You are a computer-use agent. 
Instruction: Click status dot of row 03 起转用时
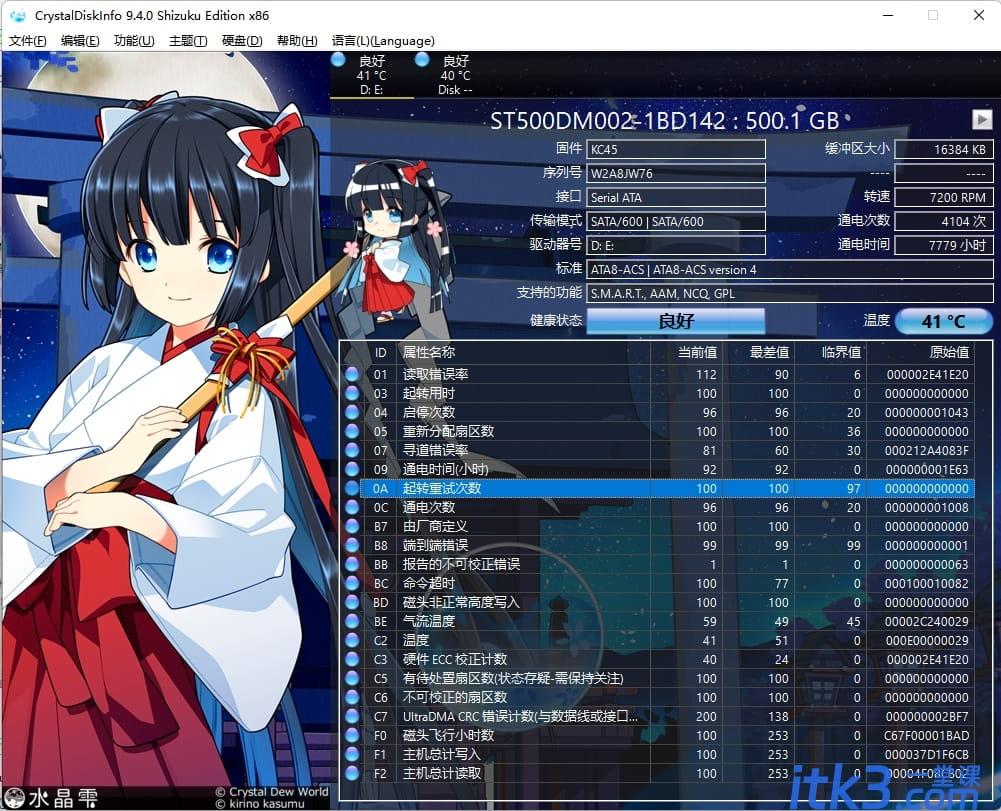point(352,393)
